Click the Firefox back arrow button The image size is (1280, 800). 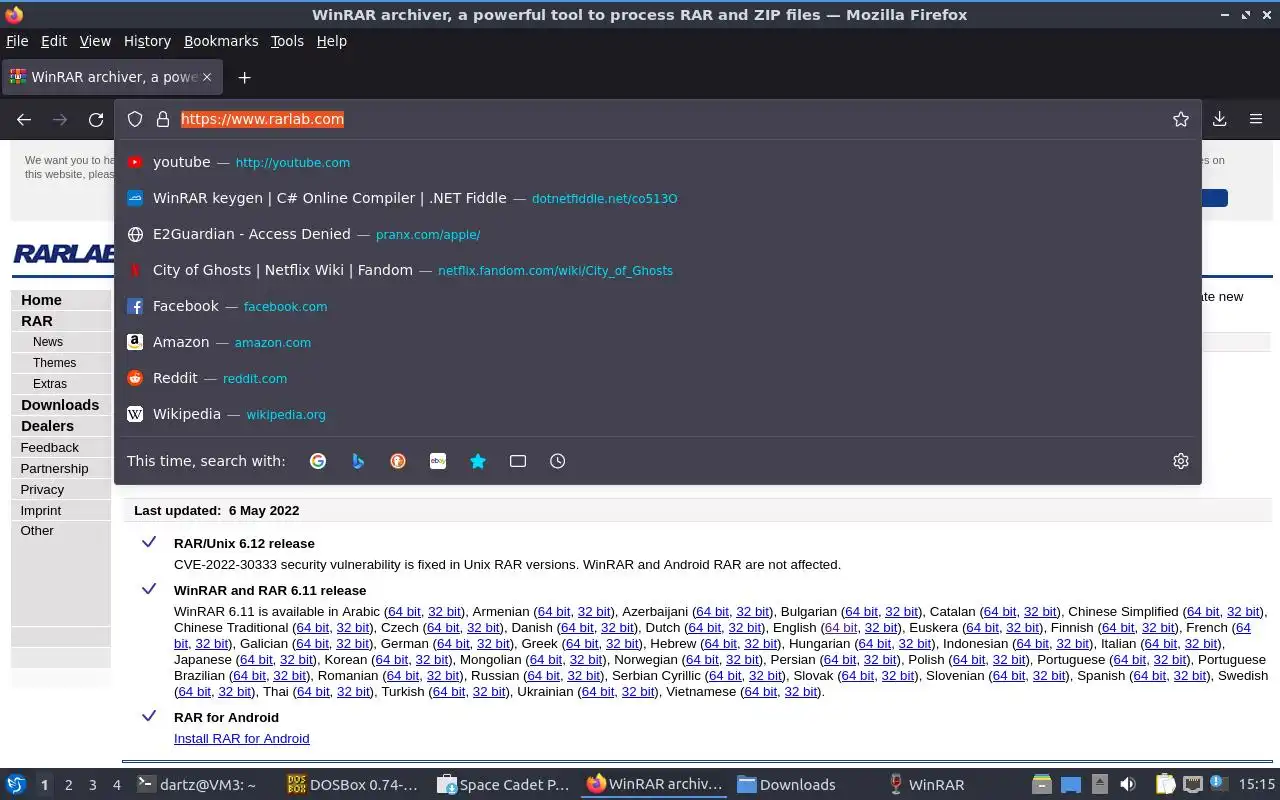[x=24, y=119]
